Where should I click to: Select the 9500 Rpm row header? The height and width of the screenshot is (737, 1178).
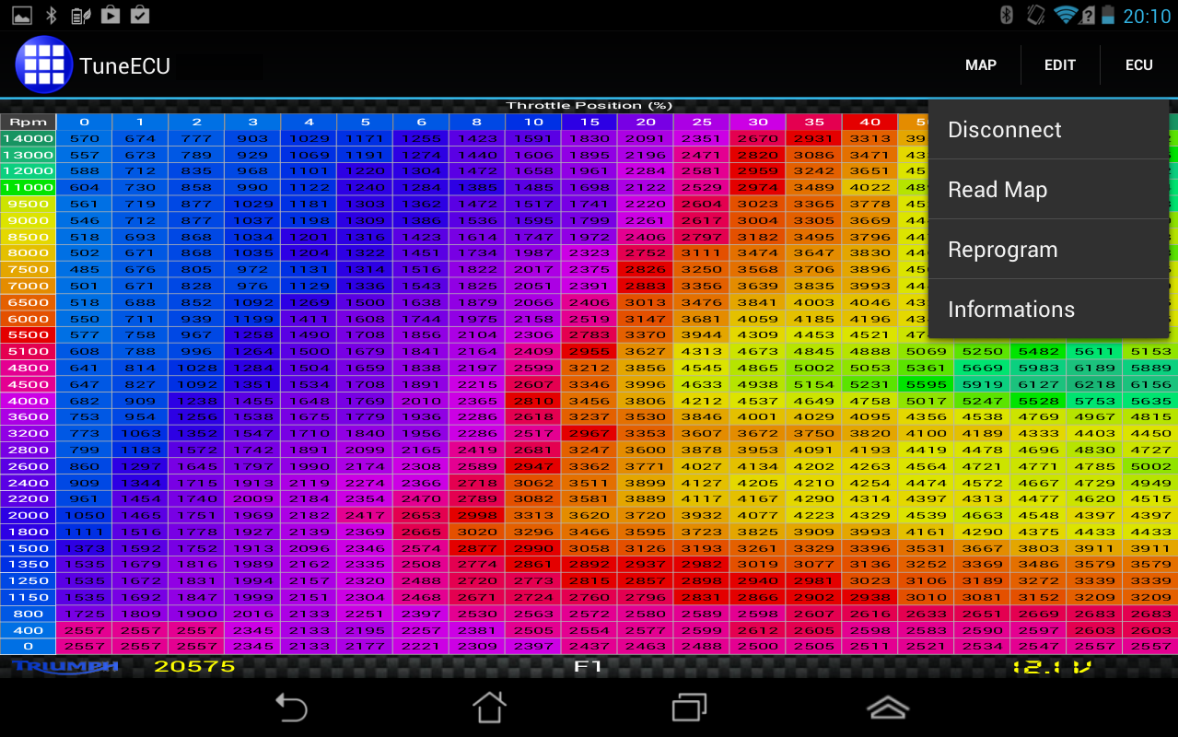(28, 204)
